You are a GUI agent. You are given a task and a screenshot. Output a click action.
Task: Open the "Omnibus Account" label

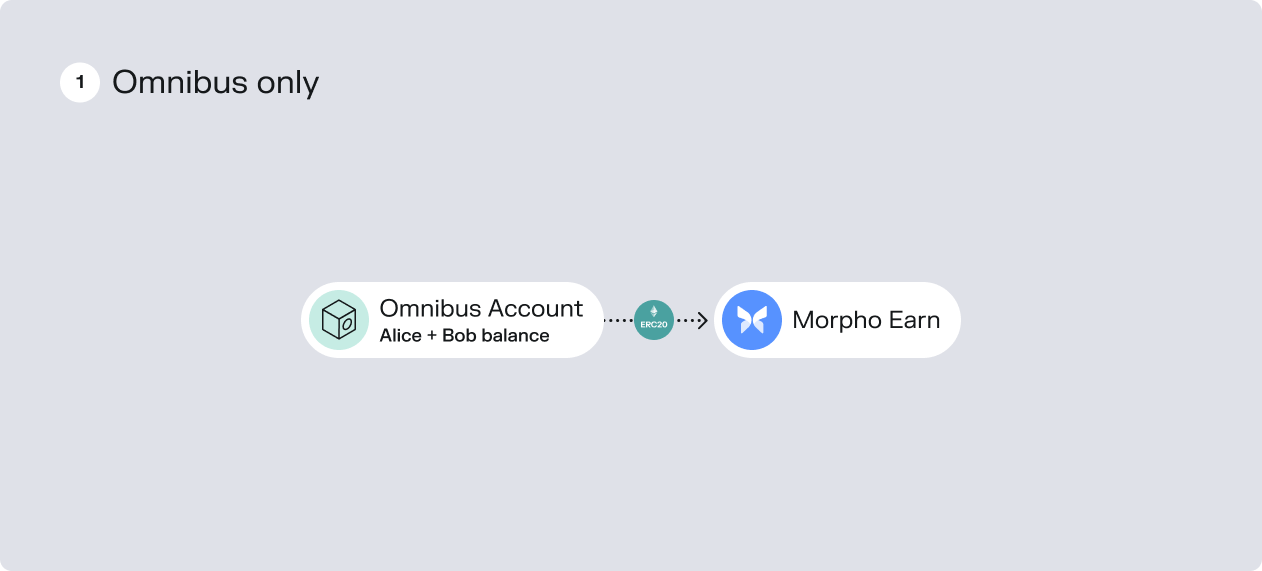(x=481, y=308)
